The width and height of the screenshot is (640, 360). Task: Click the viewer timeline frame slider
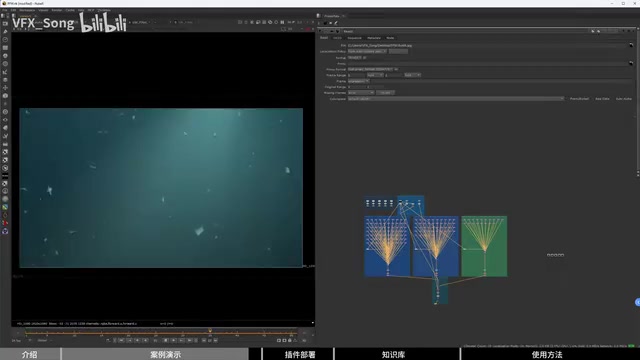tap(160, 333)
